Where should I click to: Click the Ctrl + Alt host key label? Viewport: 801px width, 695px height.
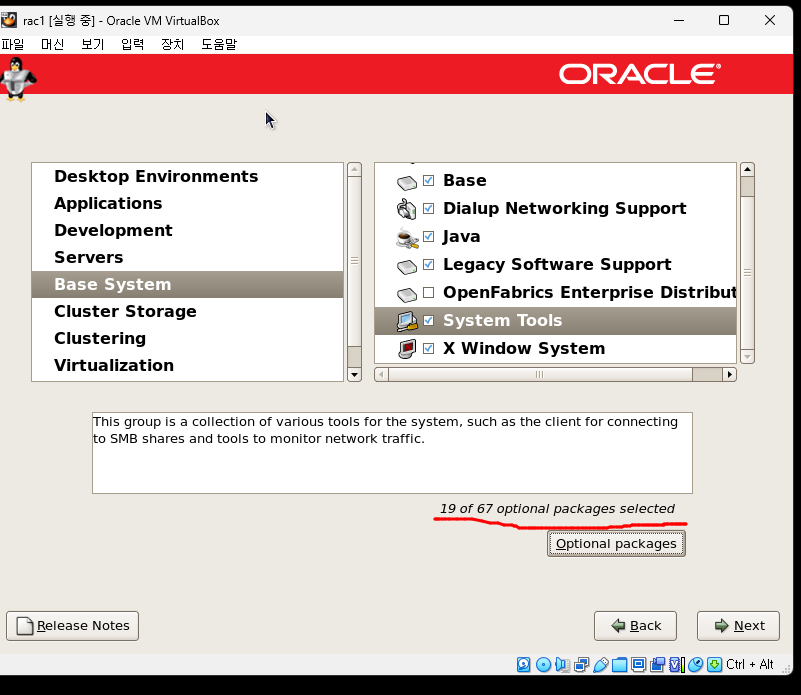pos(750,664)
